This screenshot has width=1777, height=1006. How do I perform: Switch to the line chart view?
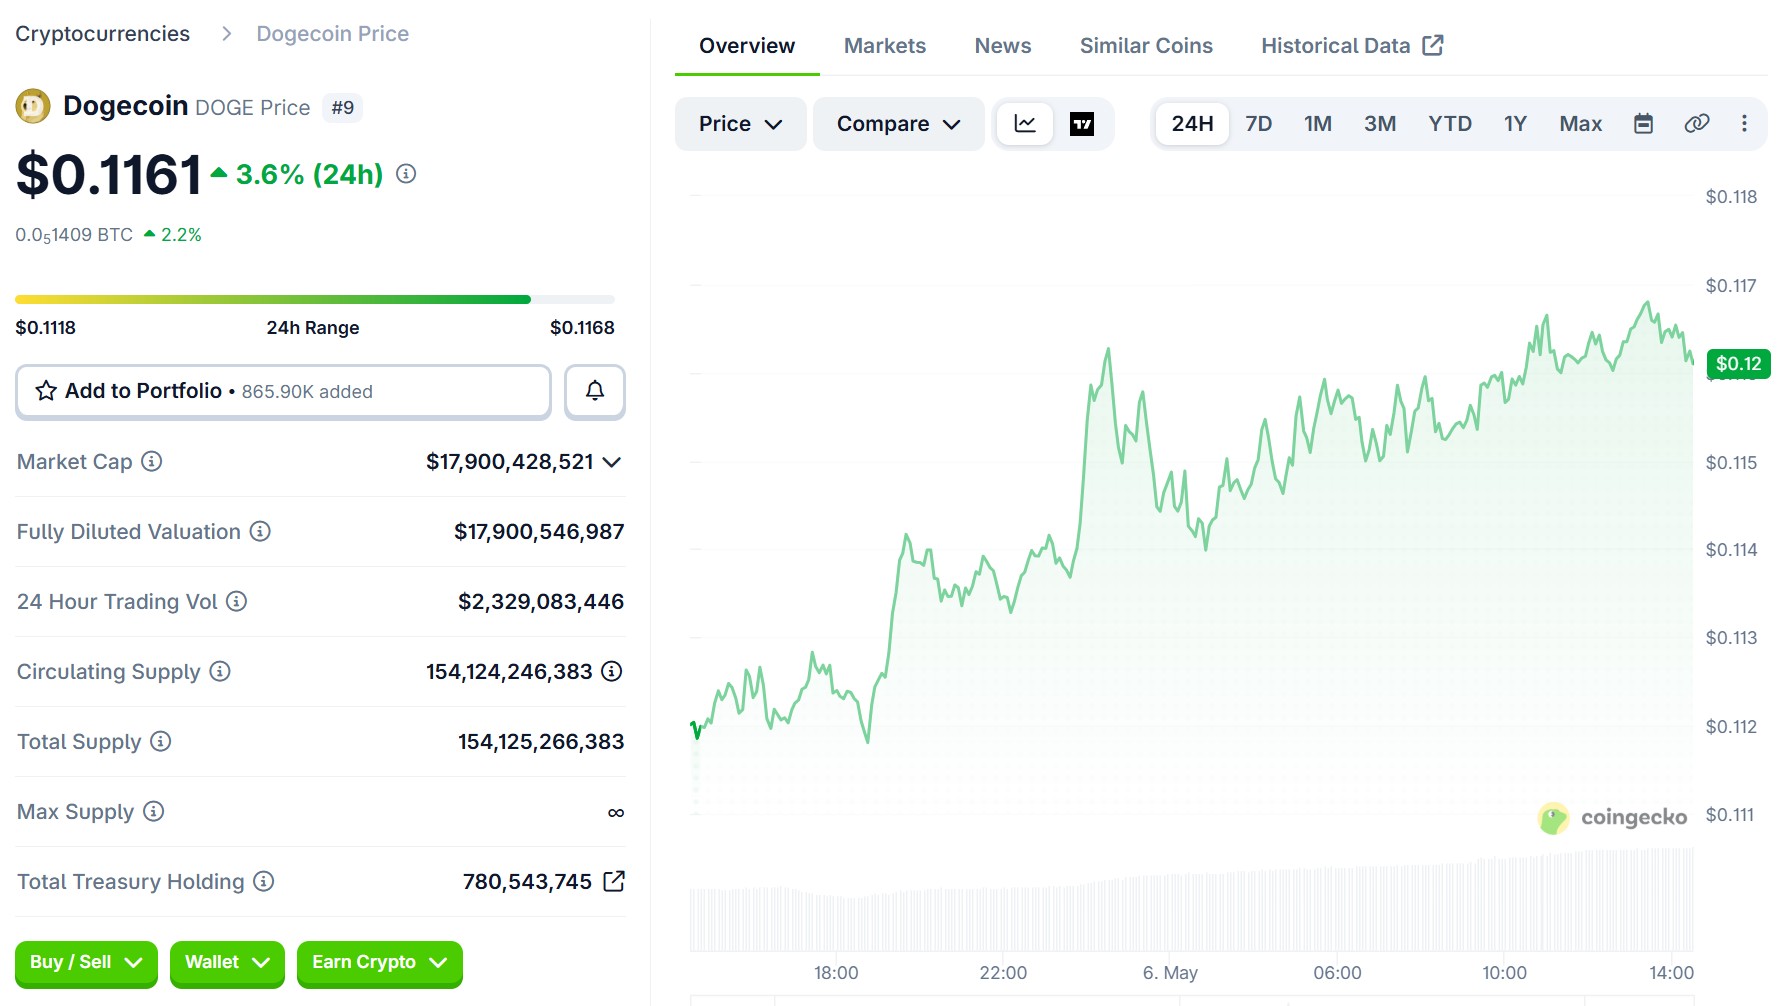coord(1025,124)
